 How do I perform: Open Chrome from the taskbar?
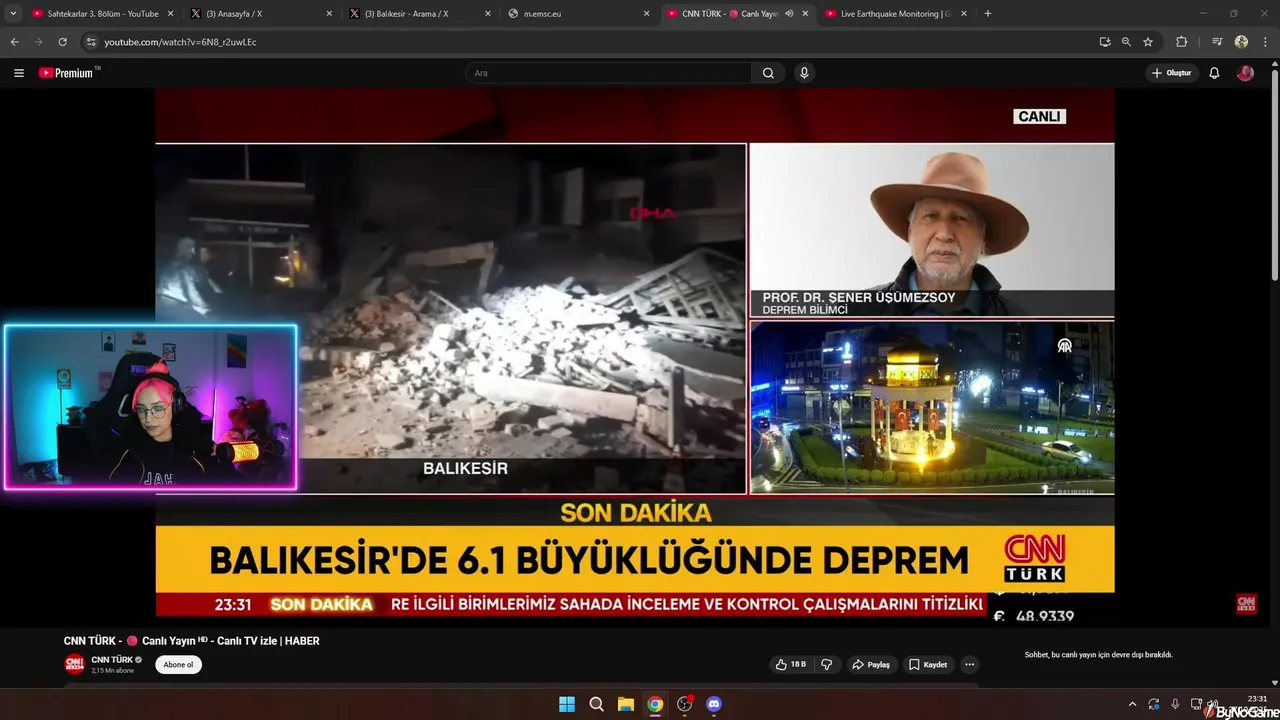click(x=655, y=704)
